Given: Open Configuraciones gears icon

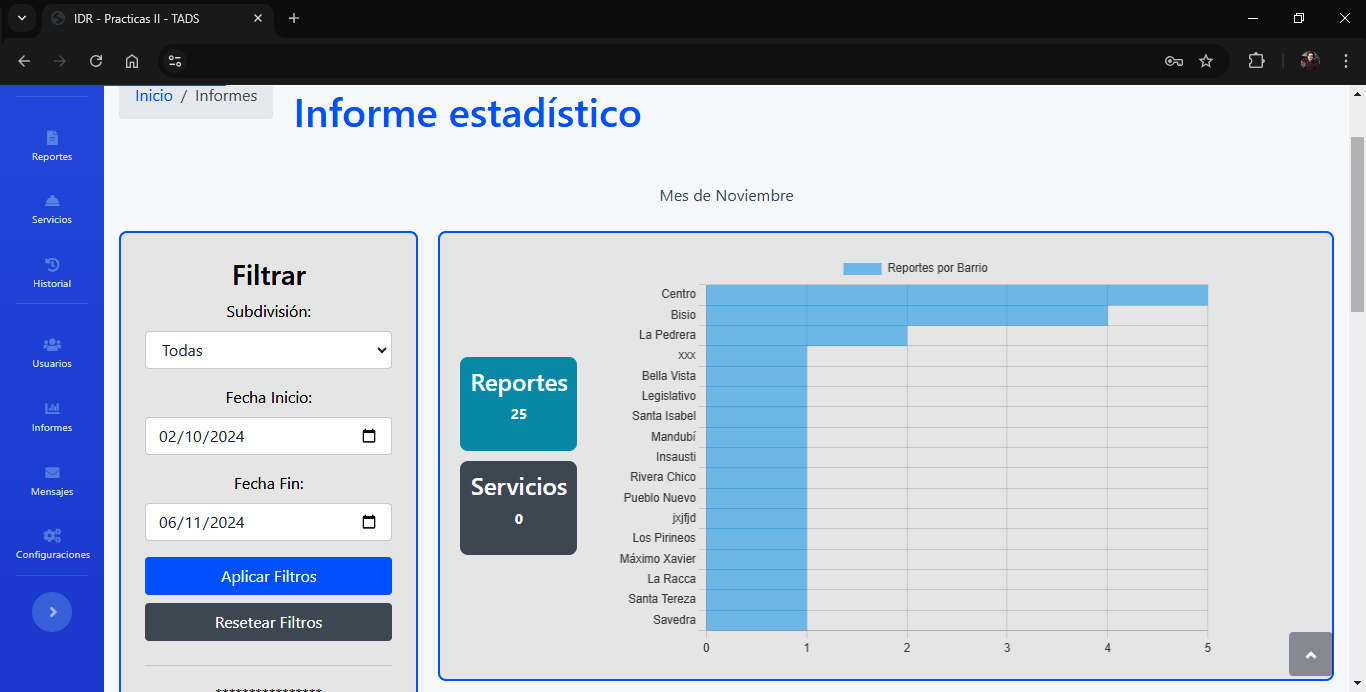Looking at the screenshot, I should [52, 536].
